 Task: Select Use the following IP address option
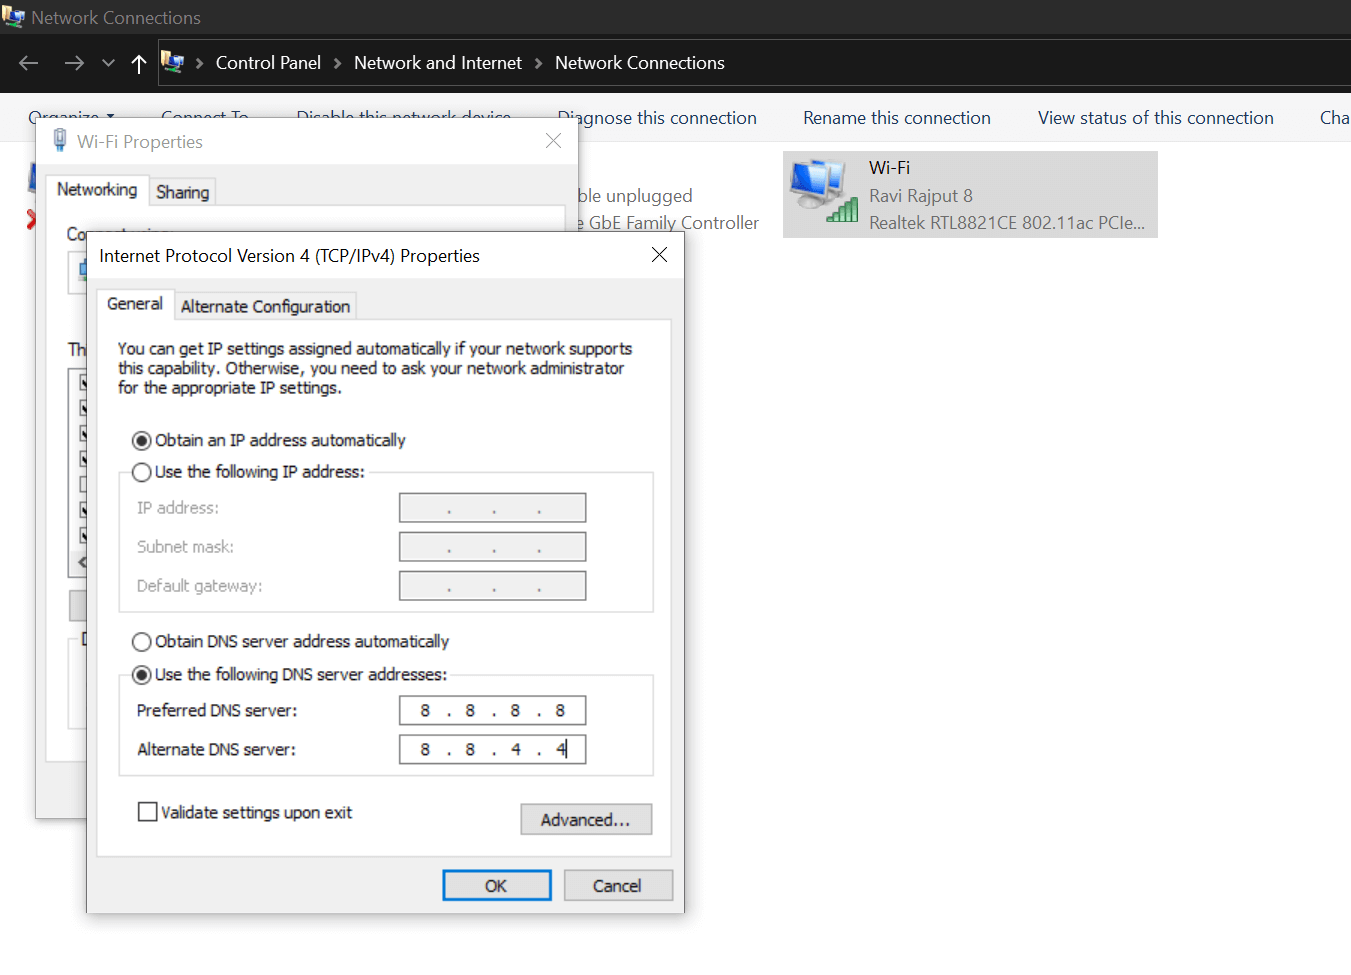(142, 472)
